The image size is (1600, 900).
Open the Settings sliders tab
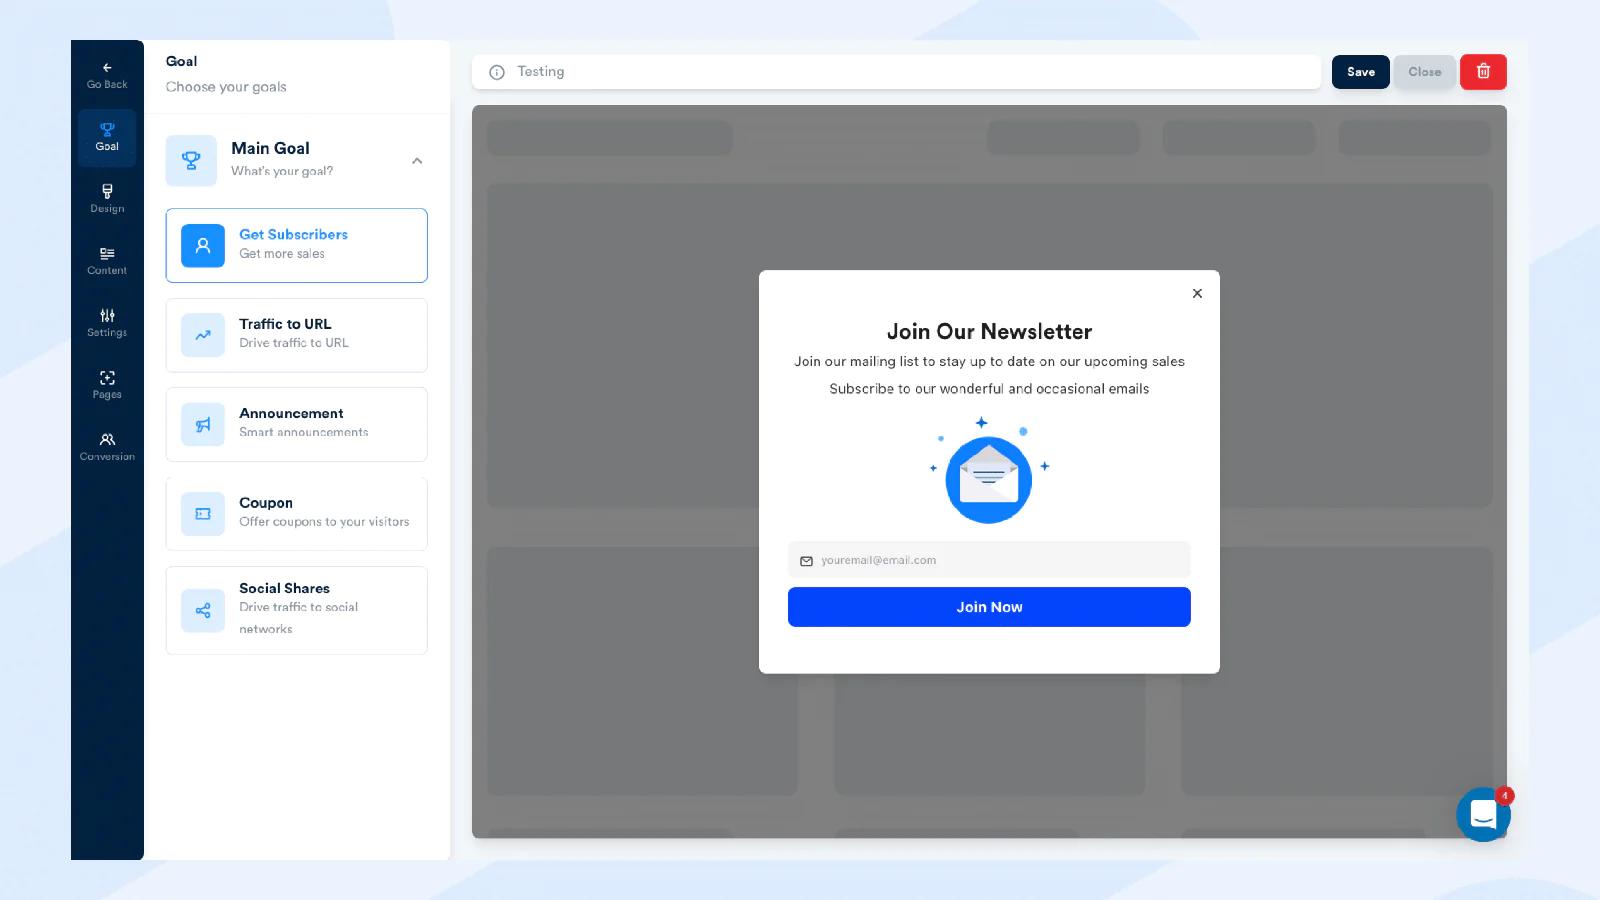(x=107, y=323)
